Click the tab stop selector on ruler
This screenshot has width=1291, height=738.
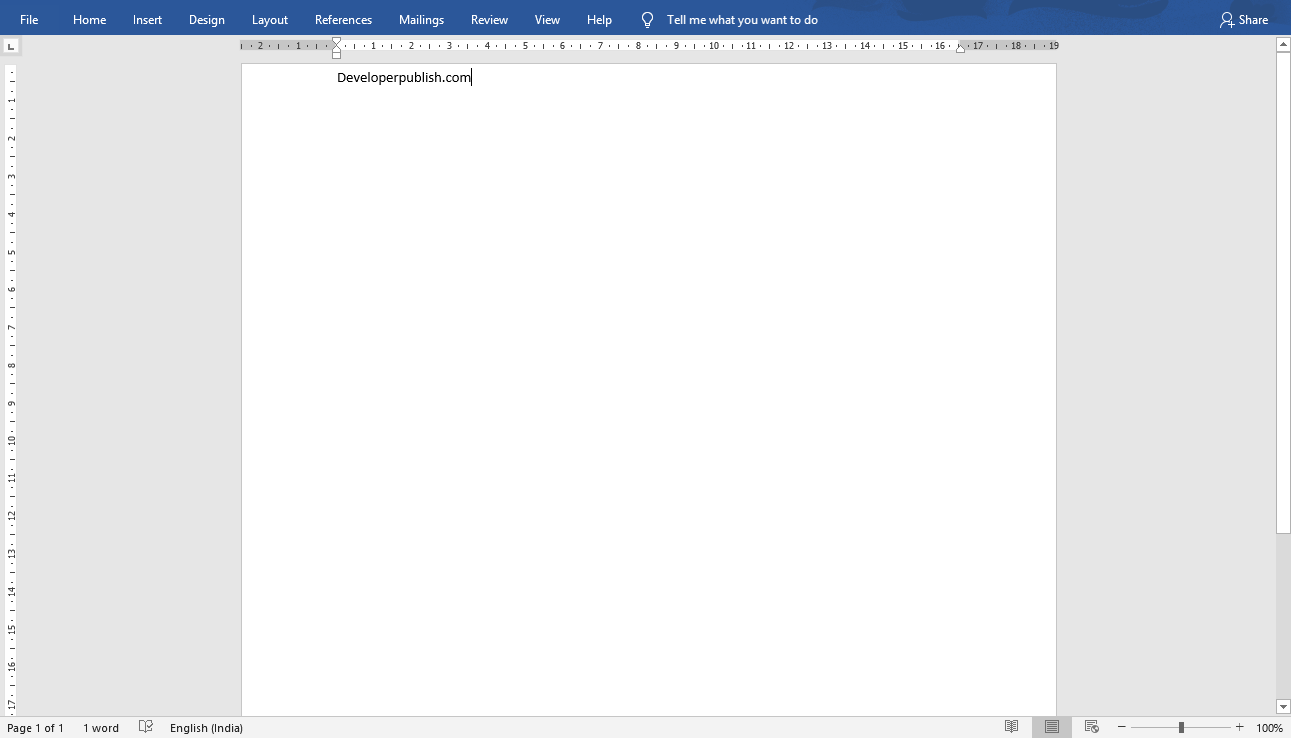point(11,45)
